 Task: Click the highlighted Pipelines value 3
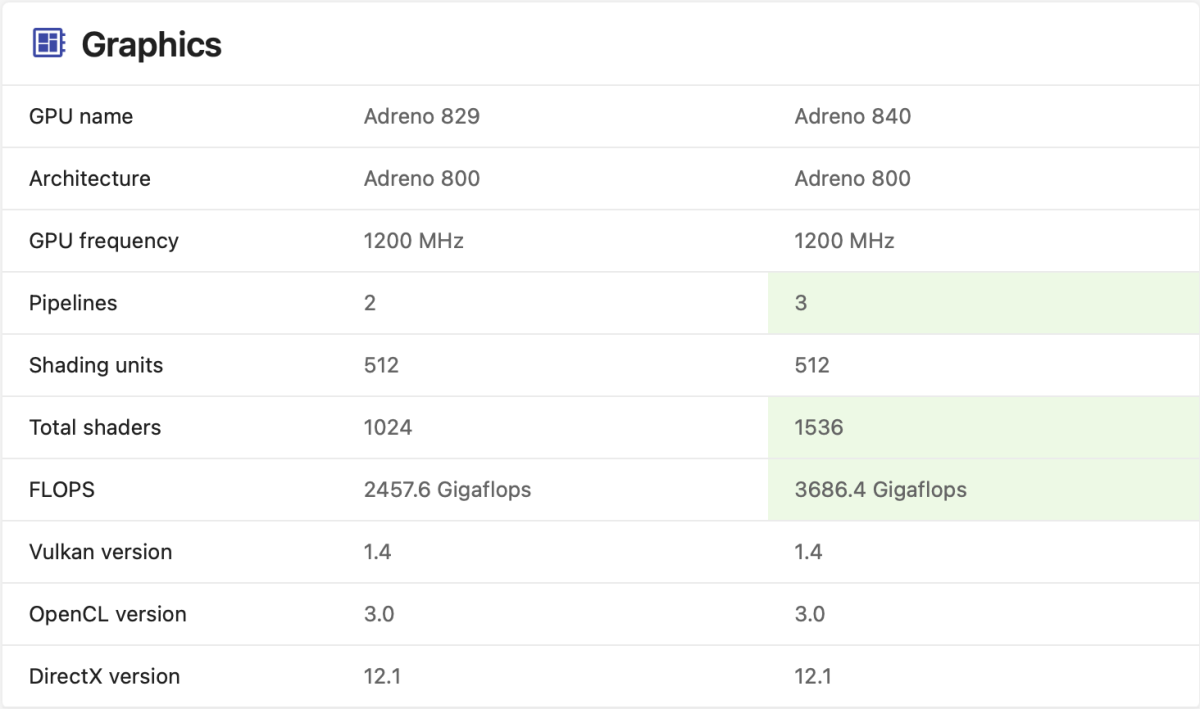click(x=801, y=303)
